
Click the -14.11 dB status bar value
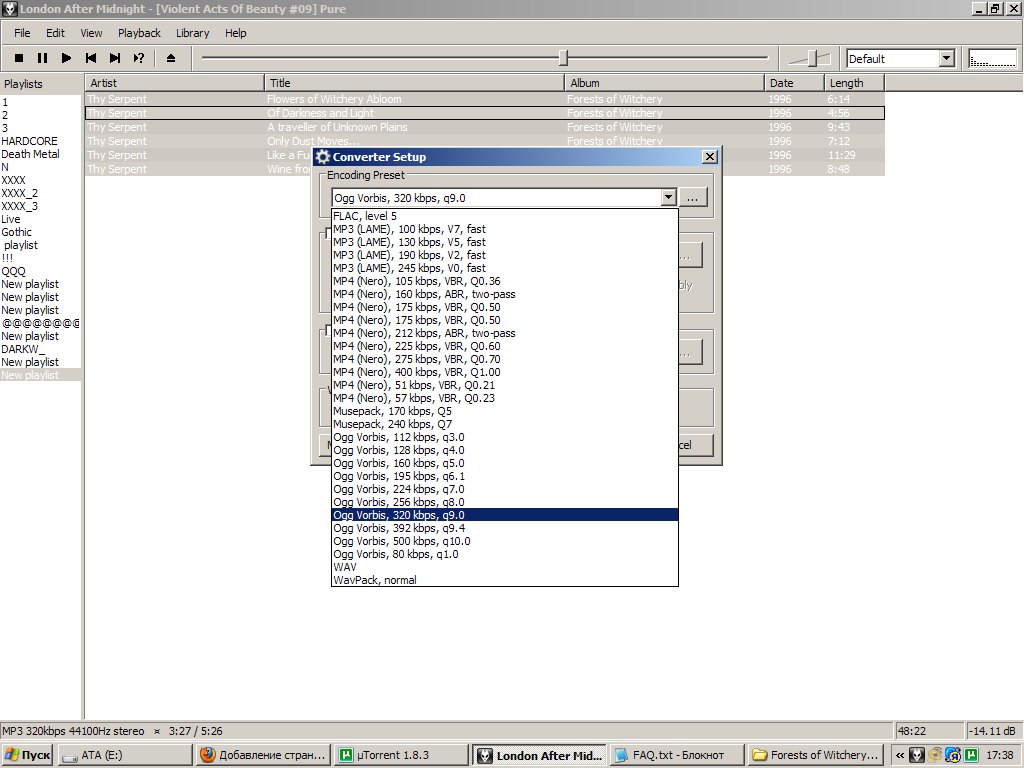[x=993, y=731]
